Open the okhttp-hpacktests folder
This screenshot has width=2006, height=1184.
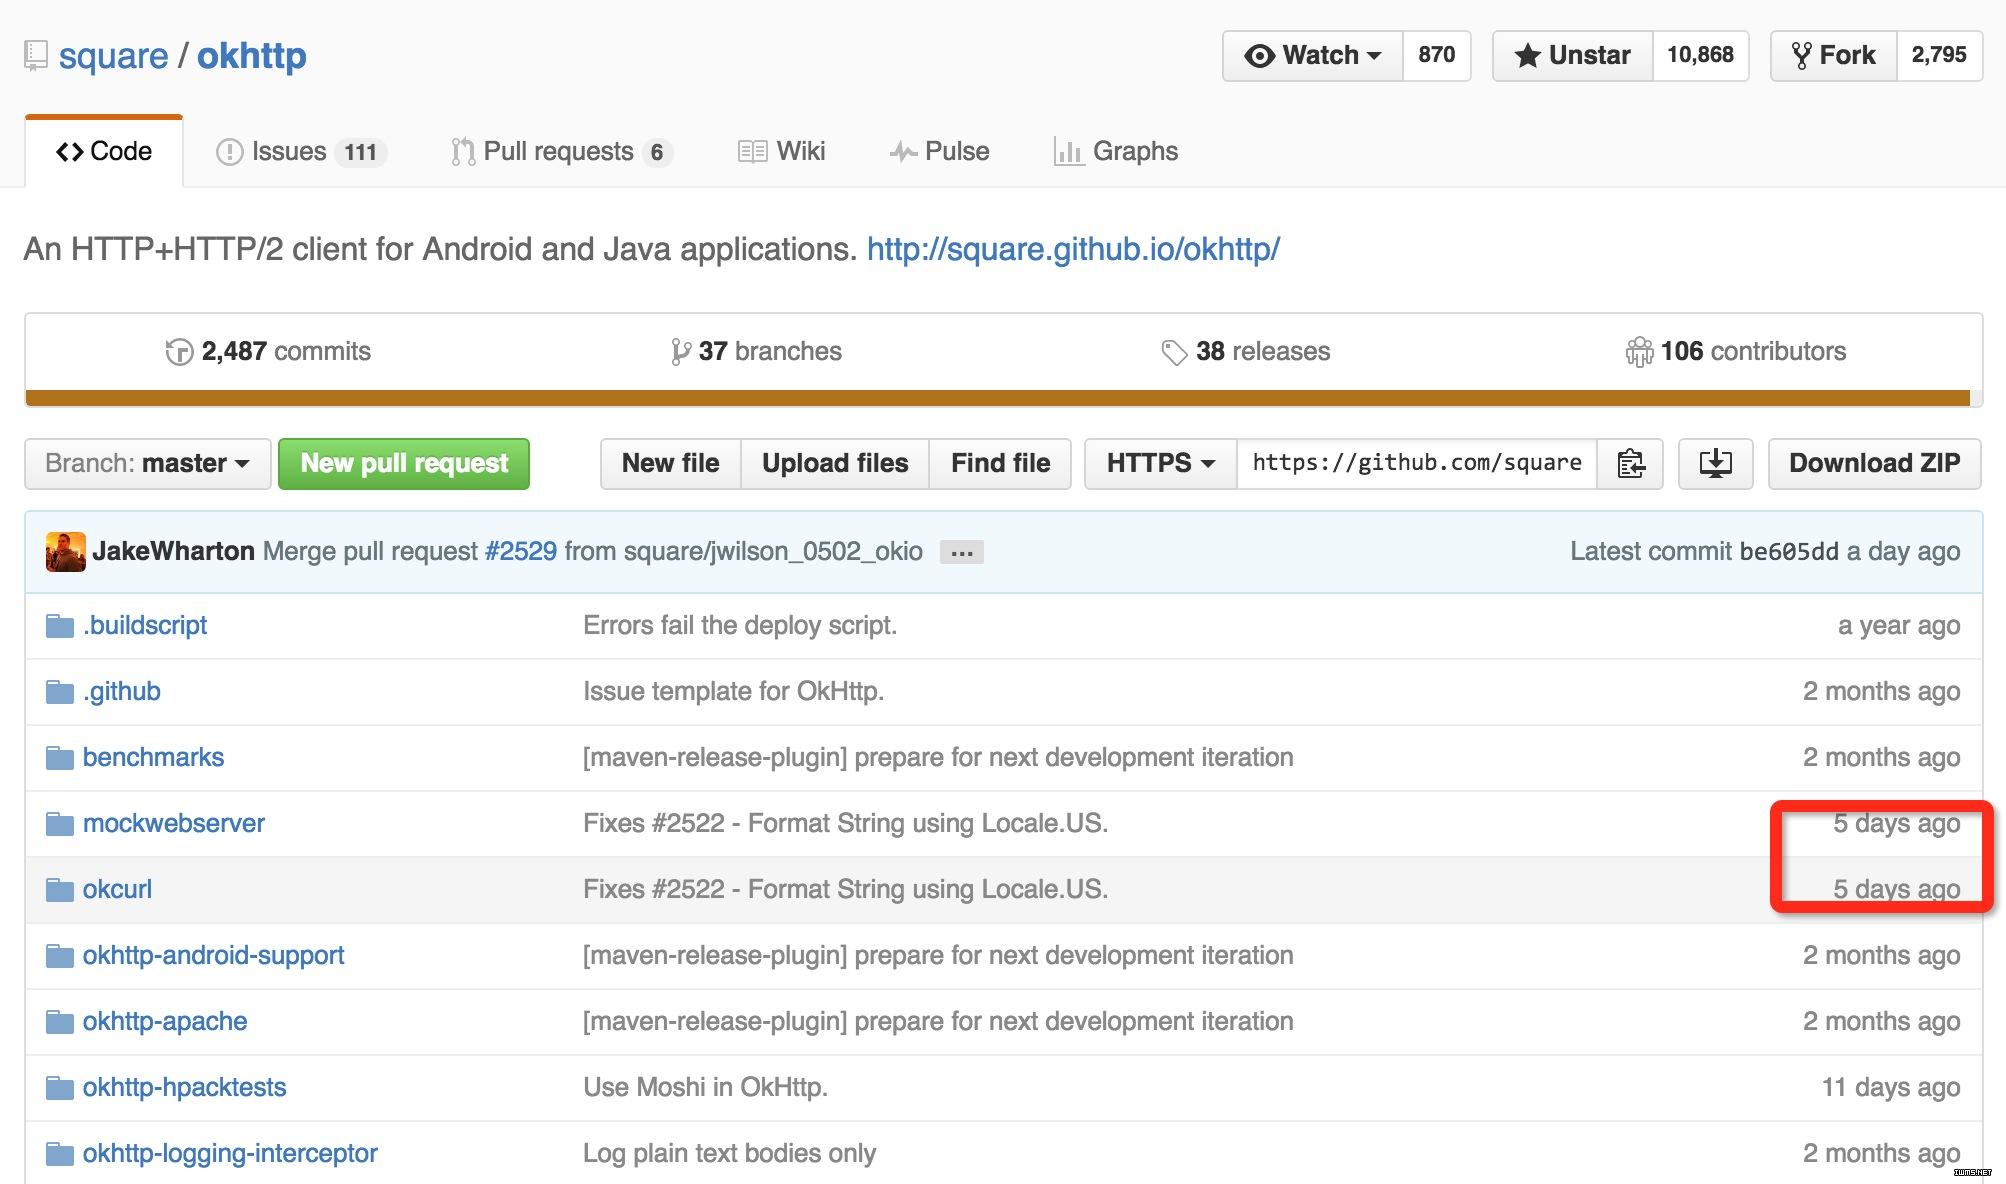(184, 1088)
